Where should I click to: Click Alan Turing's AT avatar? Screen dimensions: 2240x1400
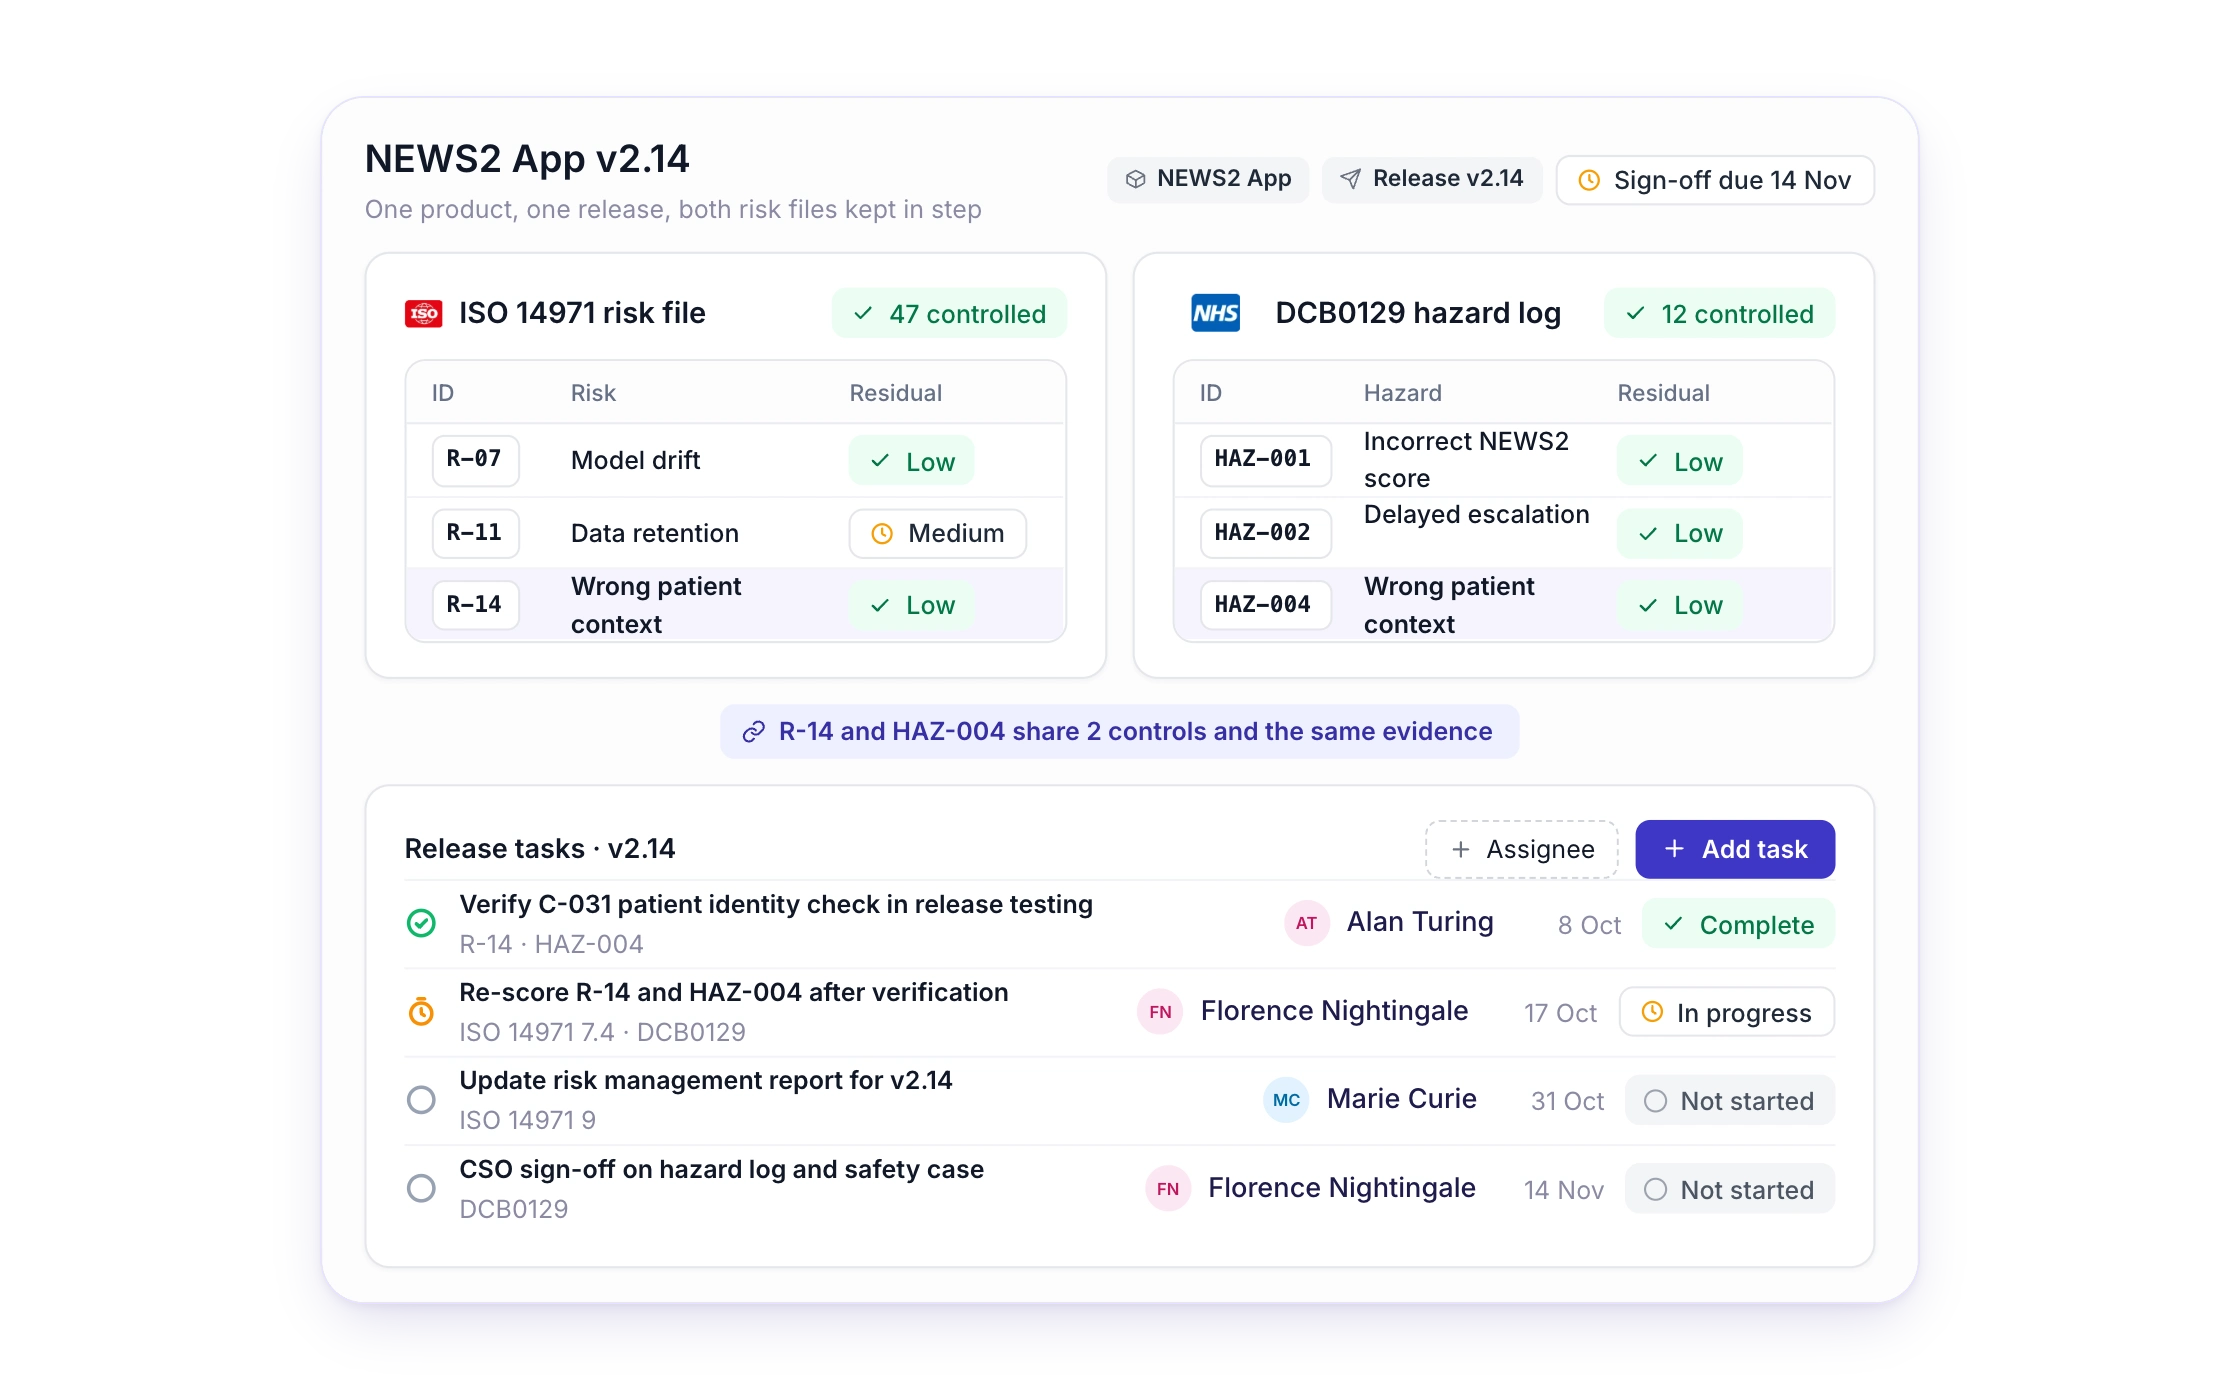coord(1306,923)
